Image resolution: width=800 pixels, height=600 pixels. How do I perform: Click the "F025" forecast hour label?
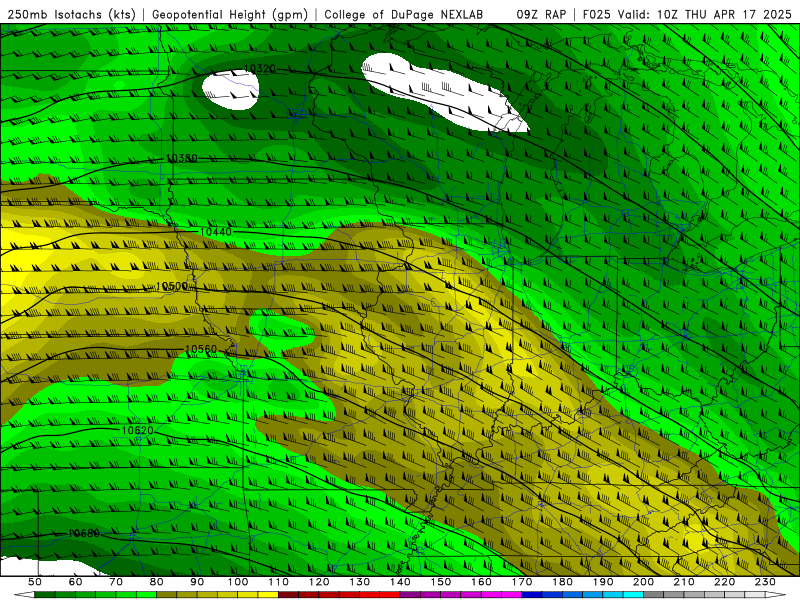pos(597,14)
